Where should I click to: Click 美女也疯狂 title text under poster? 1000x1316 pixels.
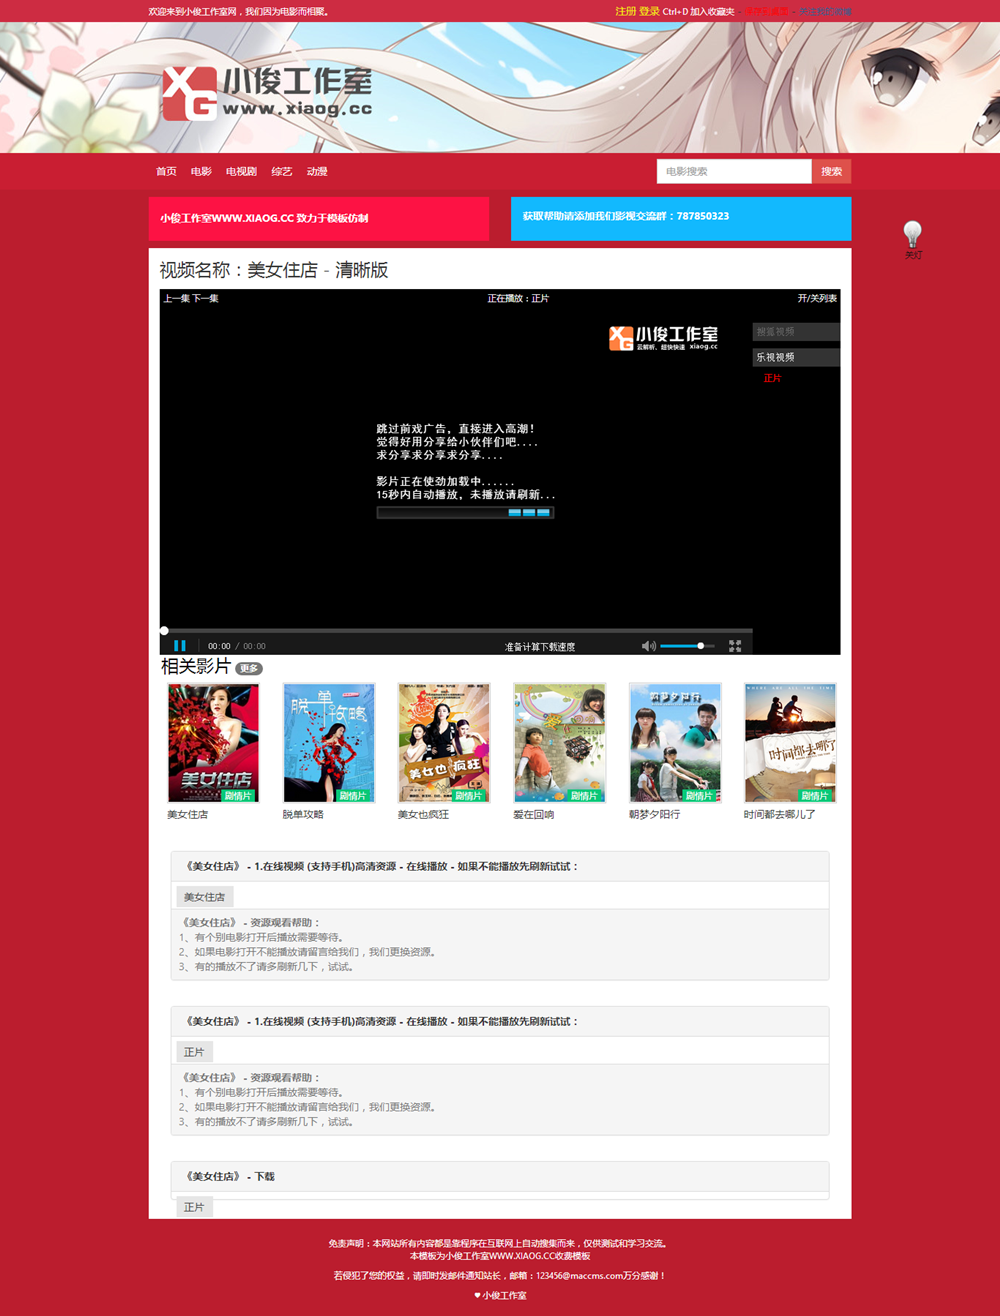[x=424, y=814]
